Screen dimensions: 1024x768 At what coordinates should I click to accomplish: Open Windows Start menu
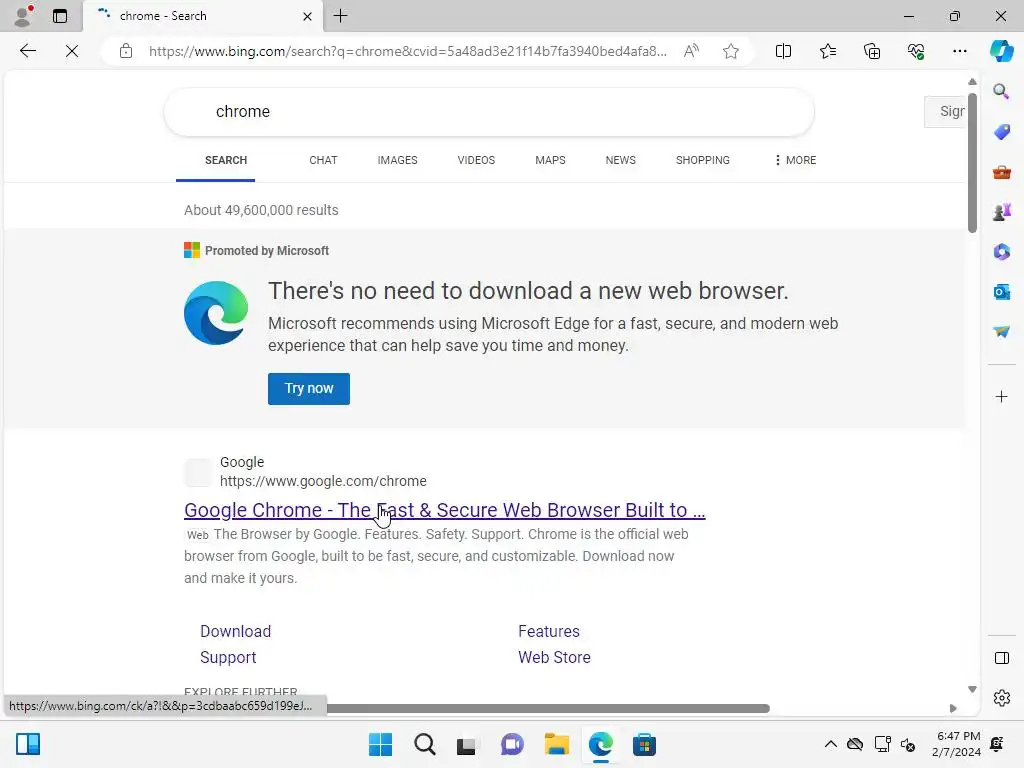(380, 744)
